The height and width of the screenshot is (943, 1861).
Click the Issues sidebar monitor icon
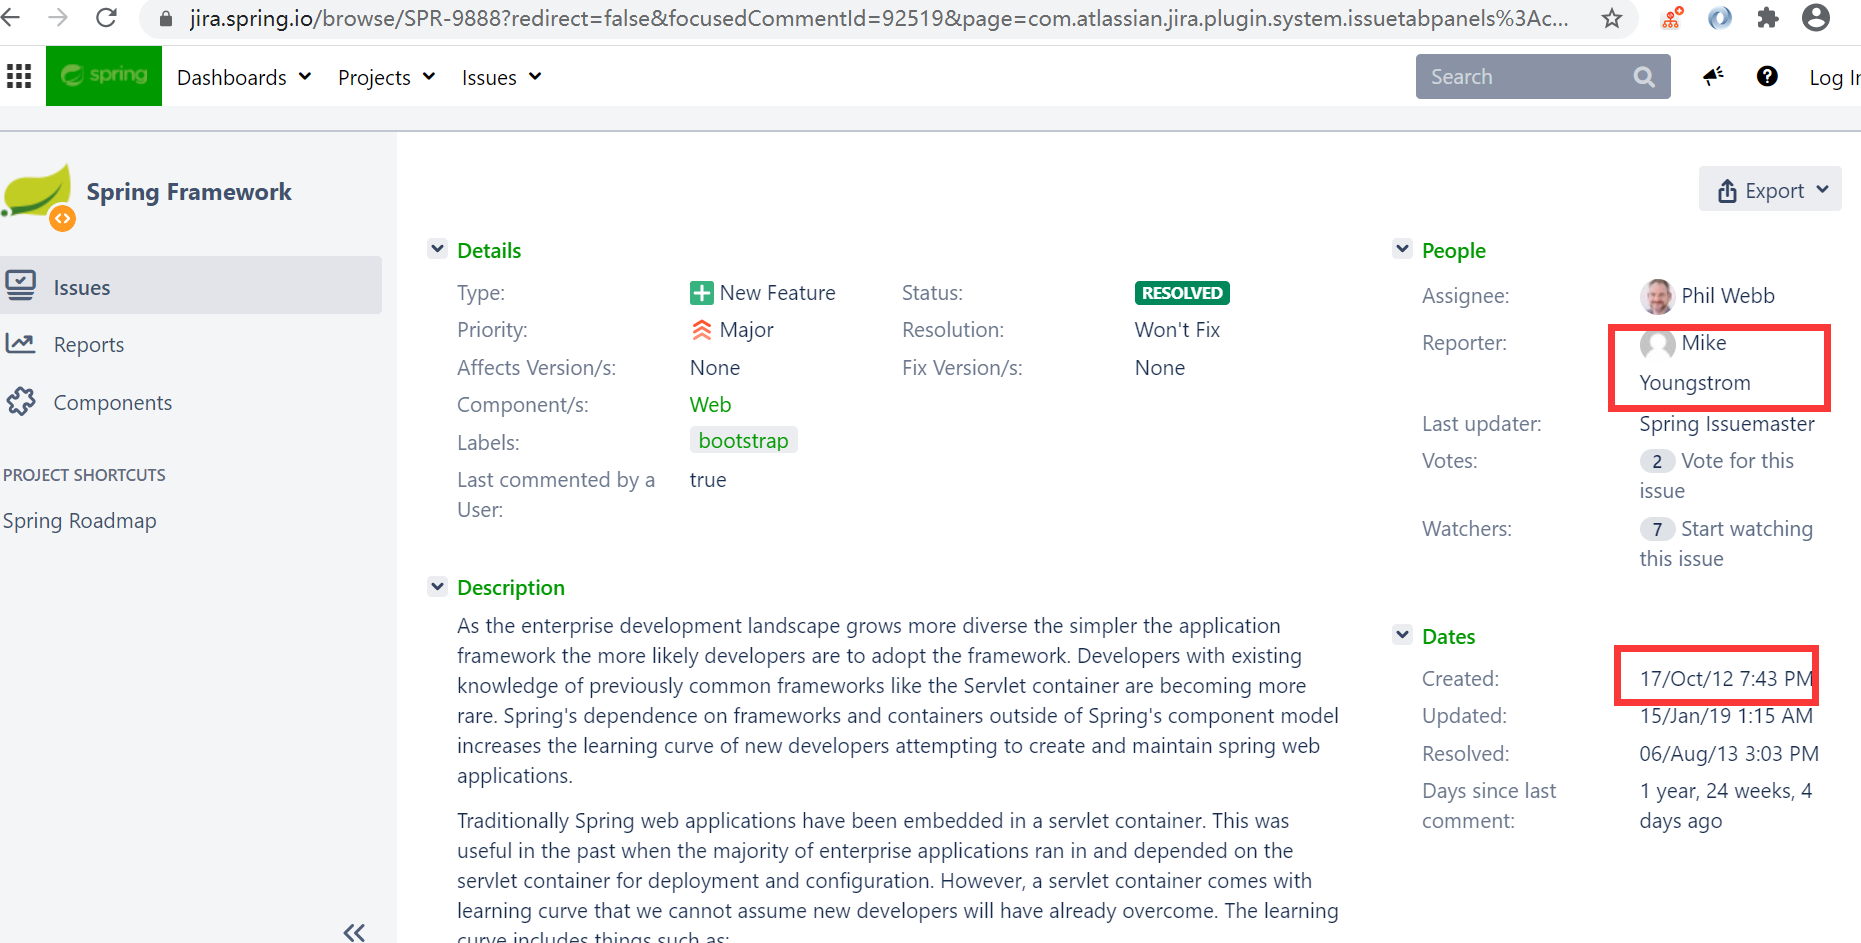click(21, 286)
